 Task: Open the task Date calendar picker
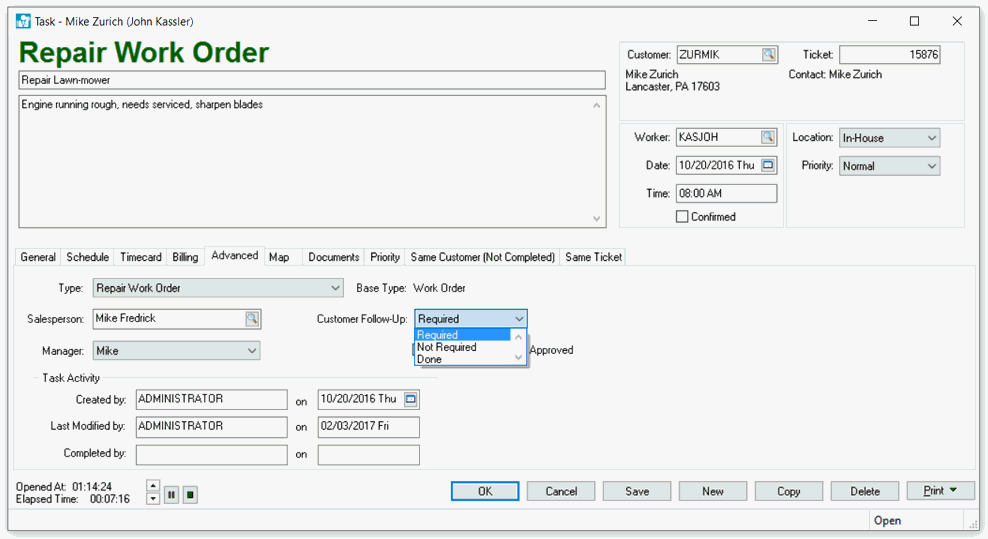(768, 165)
